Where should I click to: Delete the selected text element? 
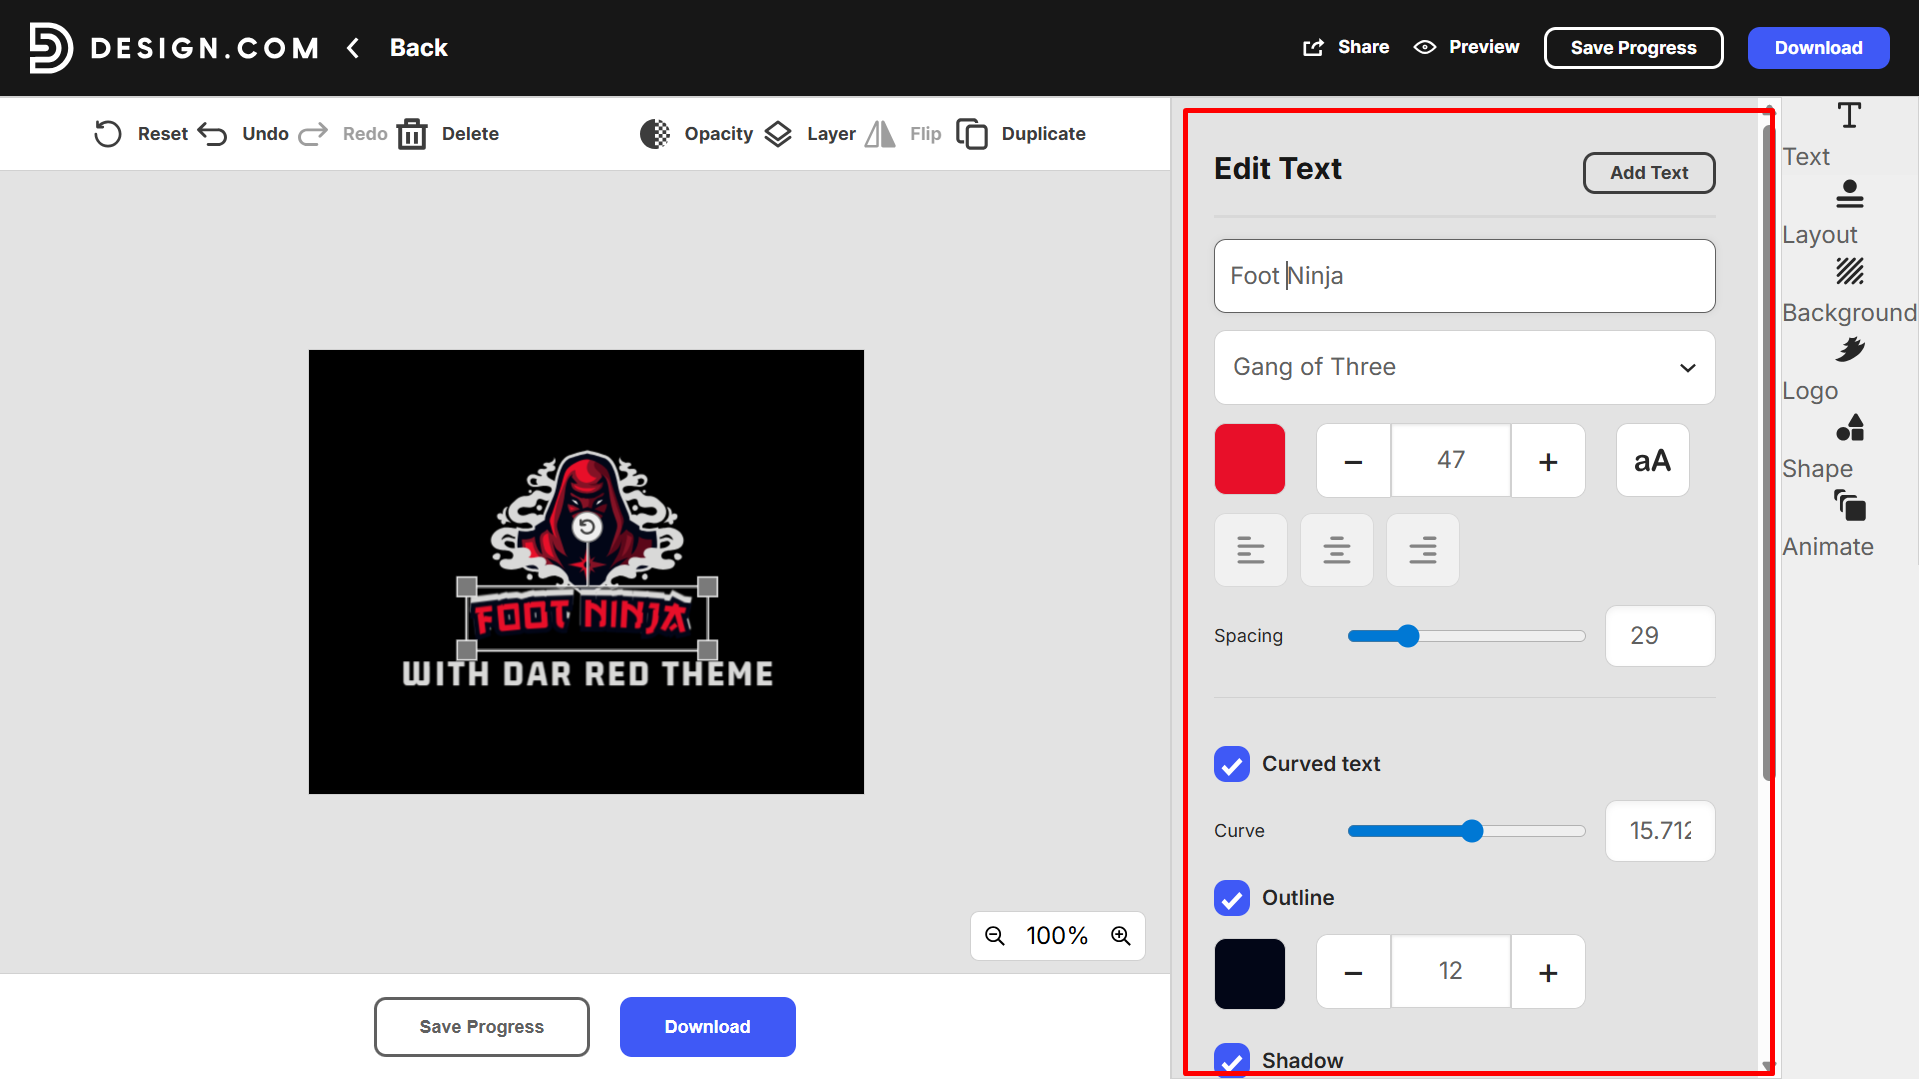[x=448, y=133]
